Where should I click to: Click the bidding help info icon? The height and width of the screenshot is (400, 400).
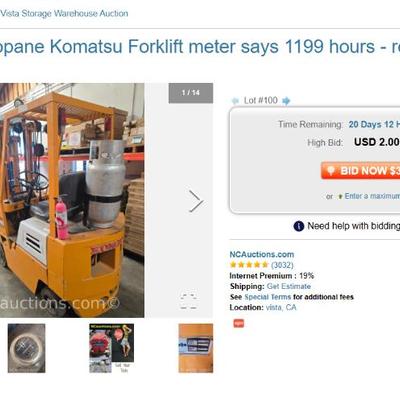pos(299,226)
